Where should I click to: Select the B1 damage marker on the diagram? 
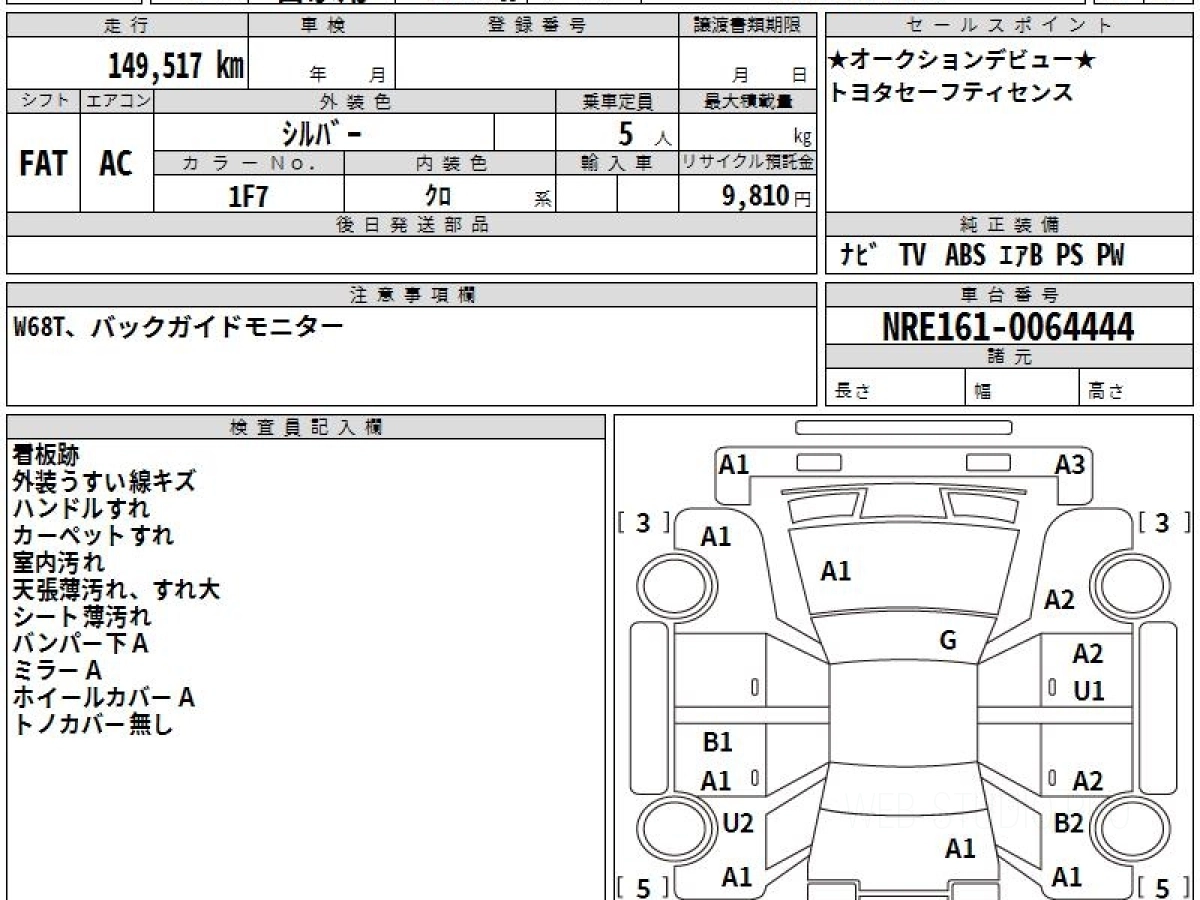717,742
